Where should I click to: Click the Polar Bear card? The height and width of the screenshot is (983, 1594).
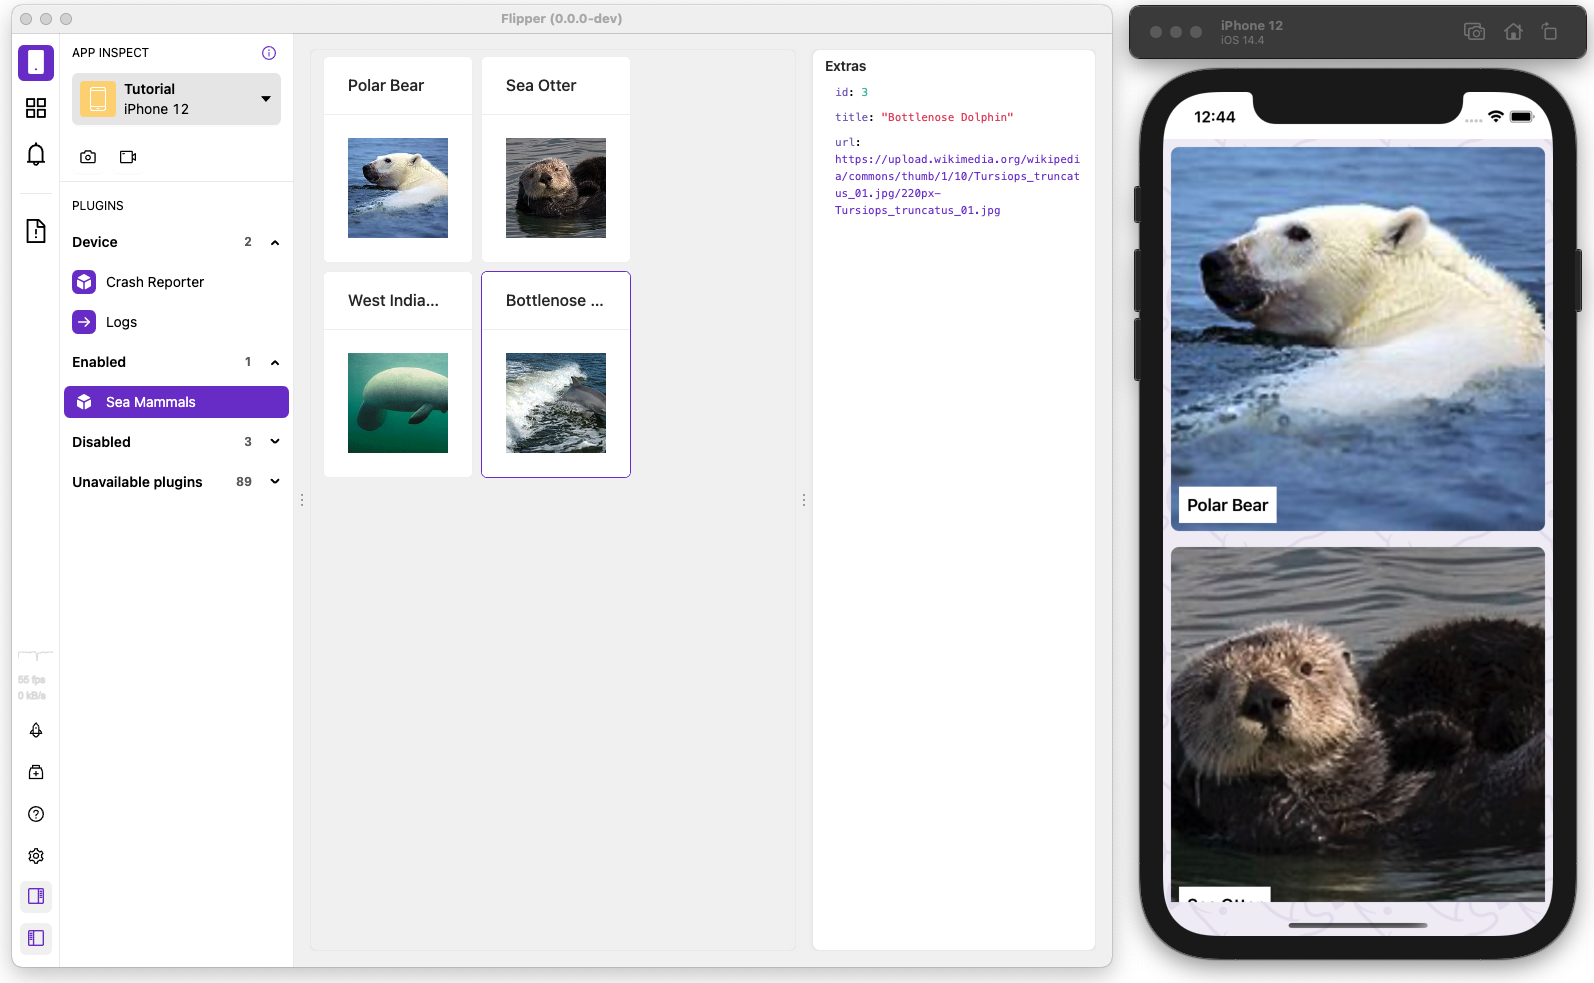[x=398, y=160]
